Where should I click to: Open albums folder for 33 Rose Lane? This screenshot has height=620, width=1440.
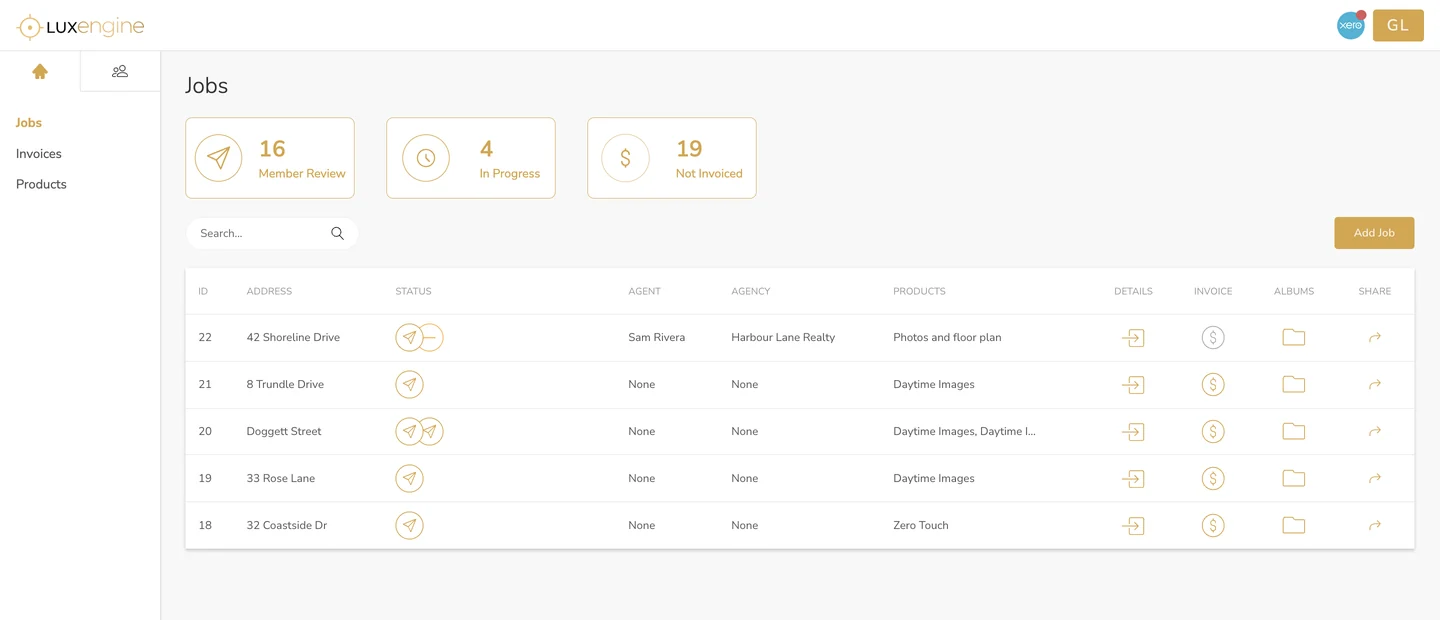1294,479
